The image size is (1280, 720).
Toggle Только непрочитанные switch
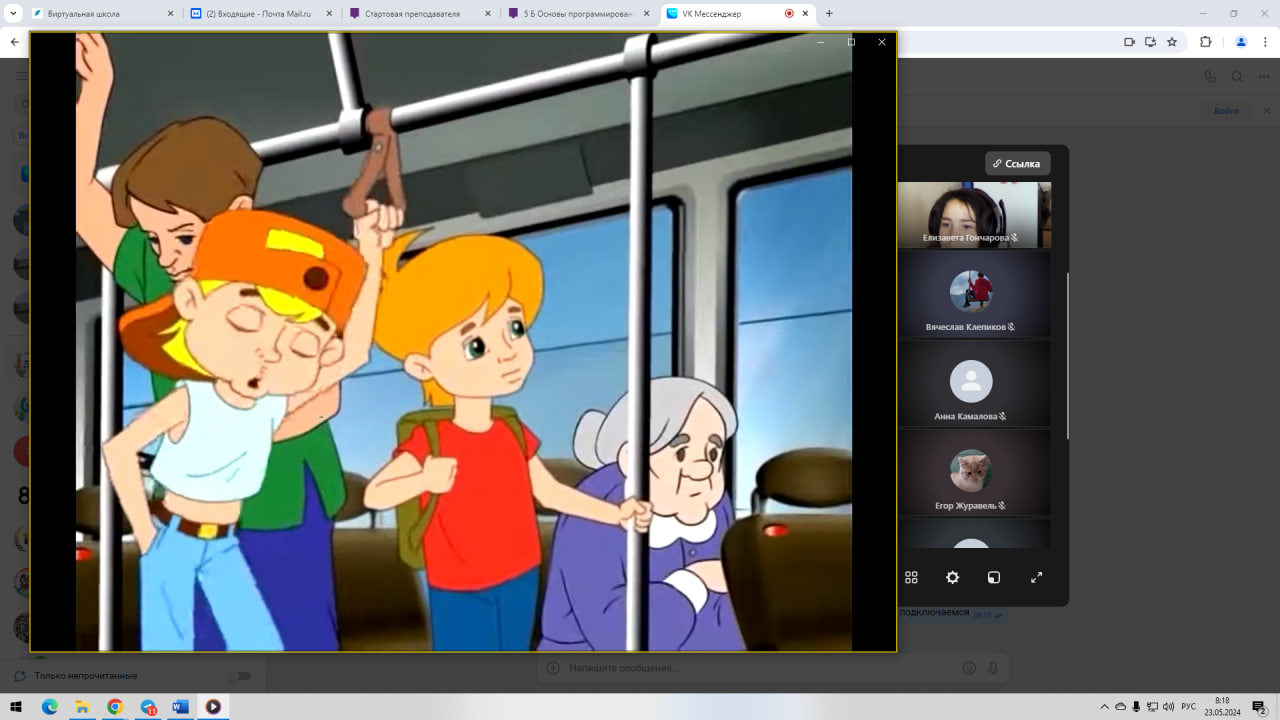[x=238, y=676]
